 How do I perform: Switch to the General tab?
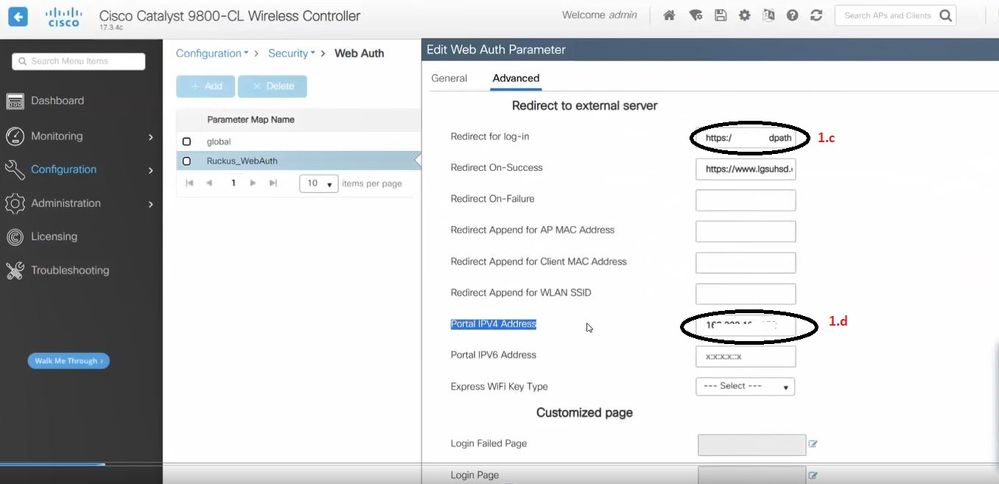(449, 78)
